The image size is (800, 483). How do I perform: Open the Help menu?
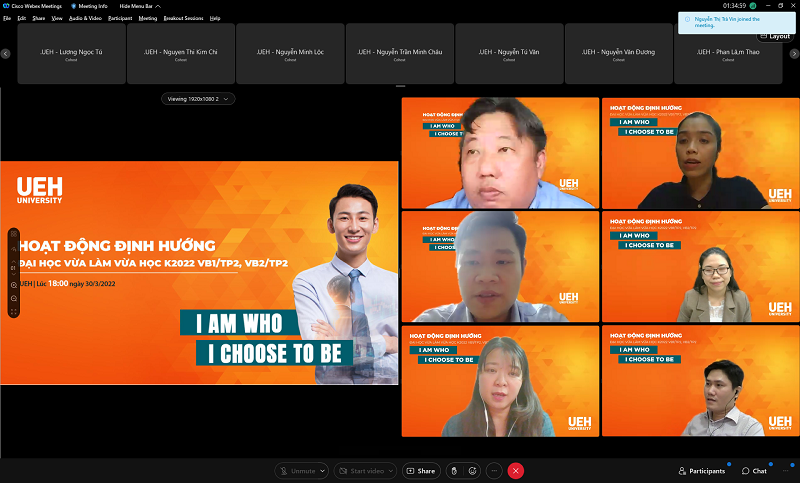215,18
